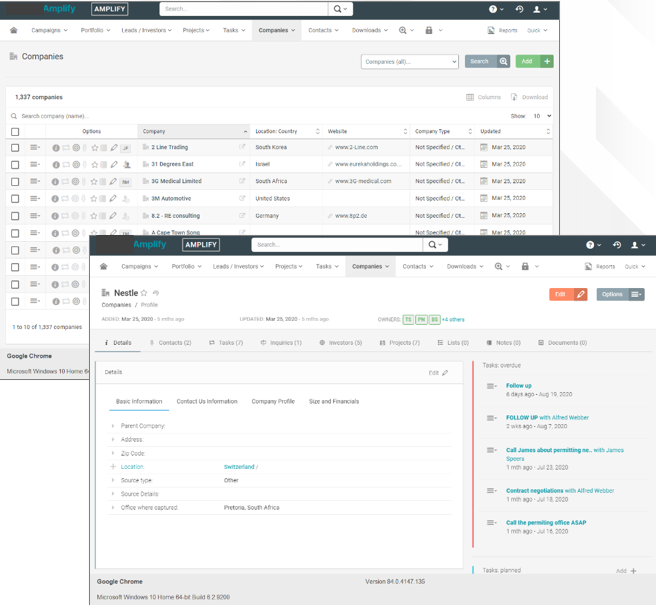
Task: Open the Documents (0) tab
Action: 563,343
